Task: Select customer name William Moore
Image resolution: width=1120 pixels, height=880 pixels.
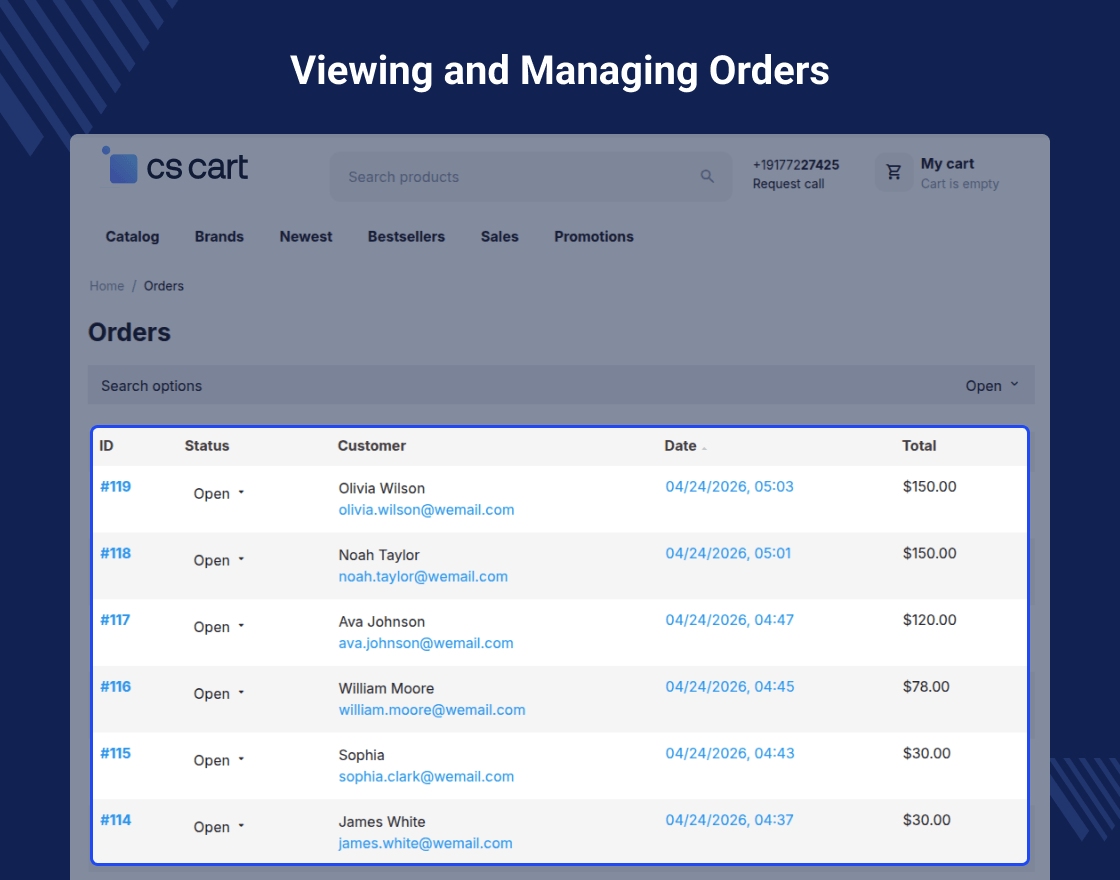Action: click(386, 689)
